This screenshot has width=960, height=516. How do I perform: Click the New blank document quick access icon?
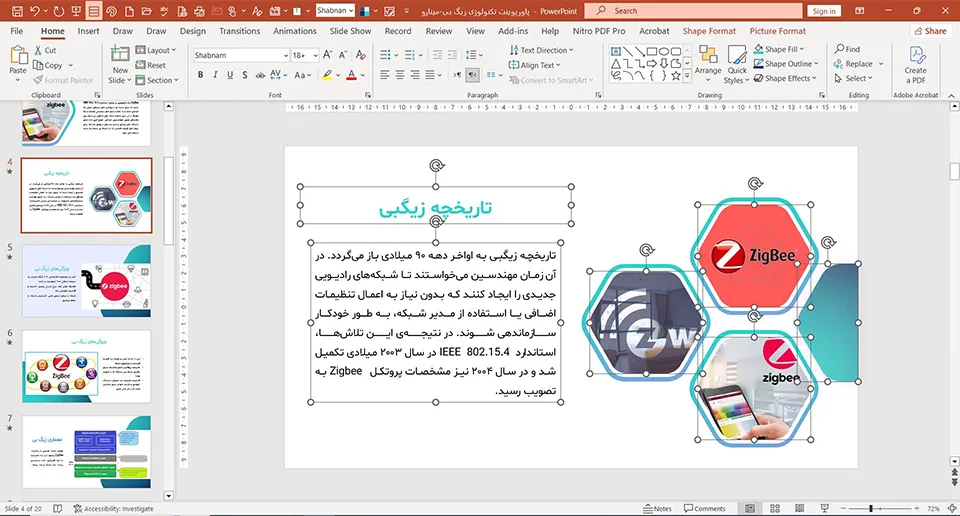coord(129,11)
